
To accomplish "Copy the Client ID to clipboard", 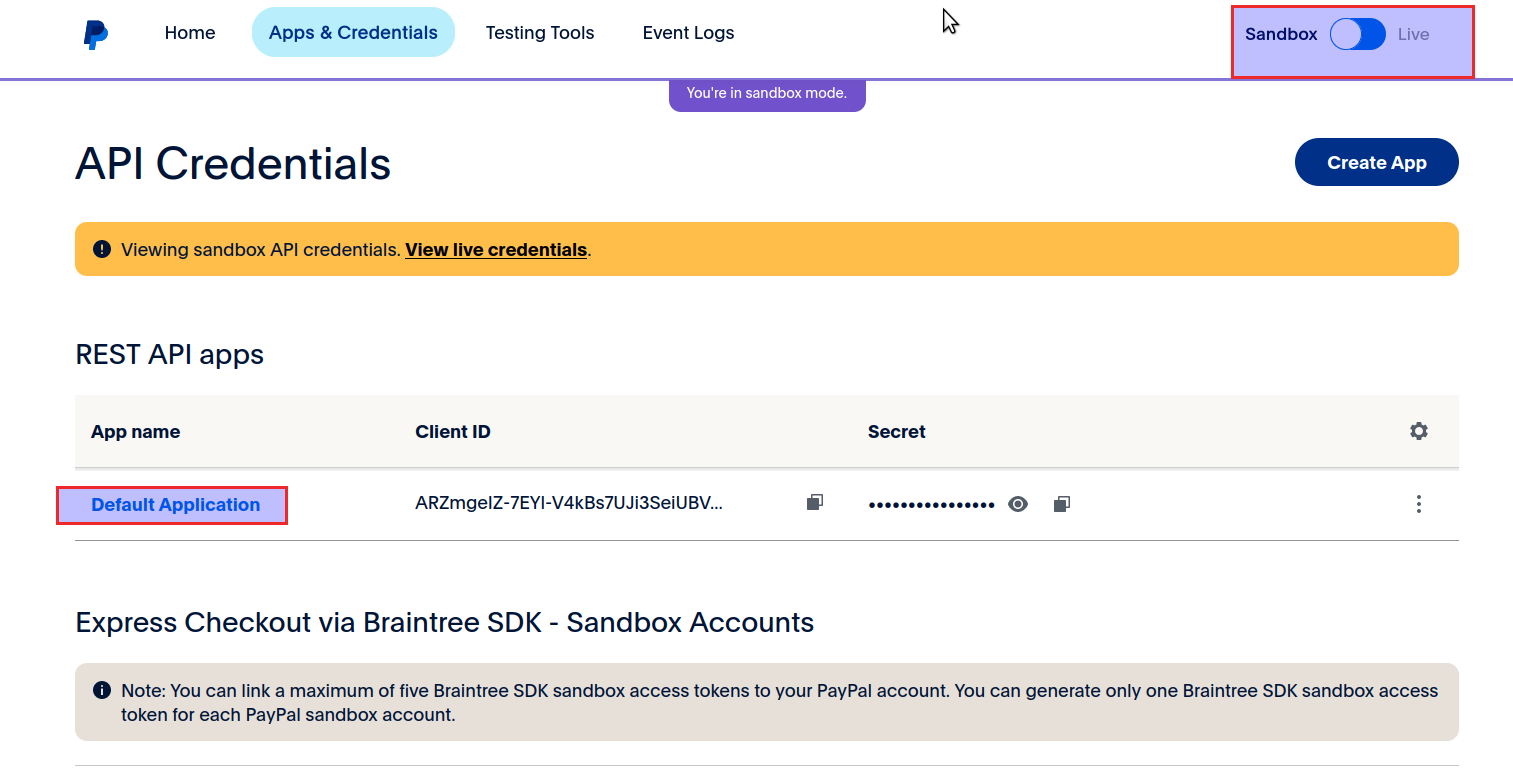I will point(815,503).
